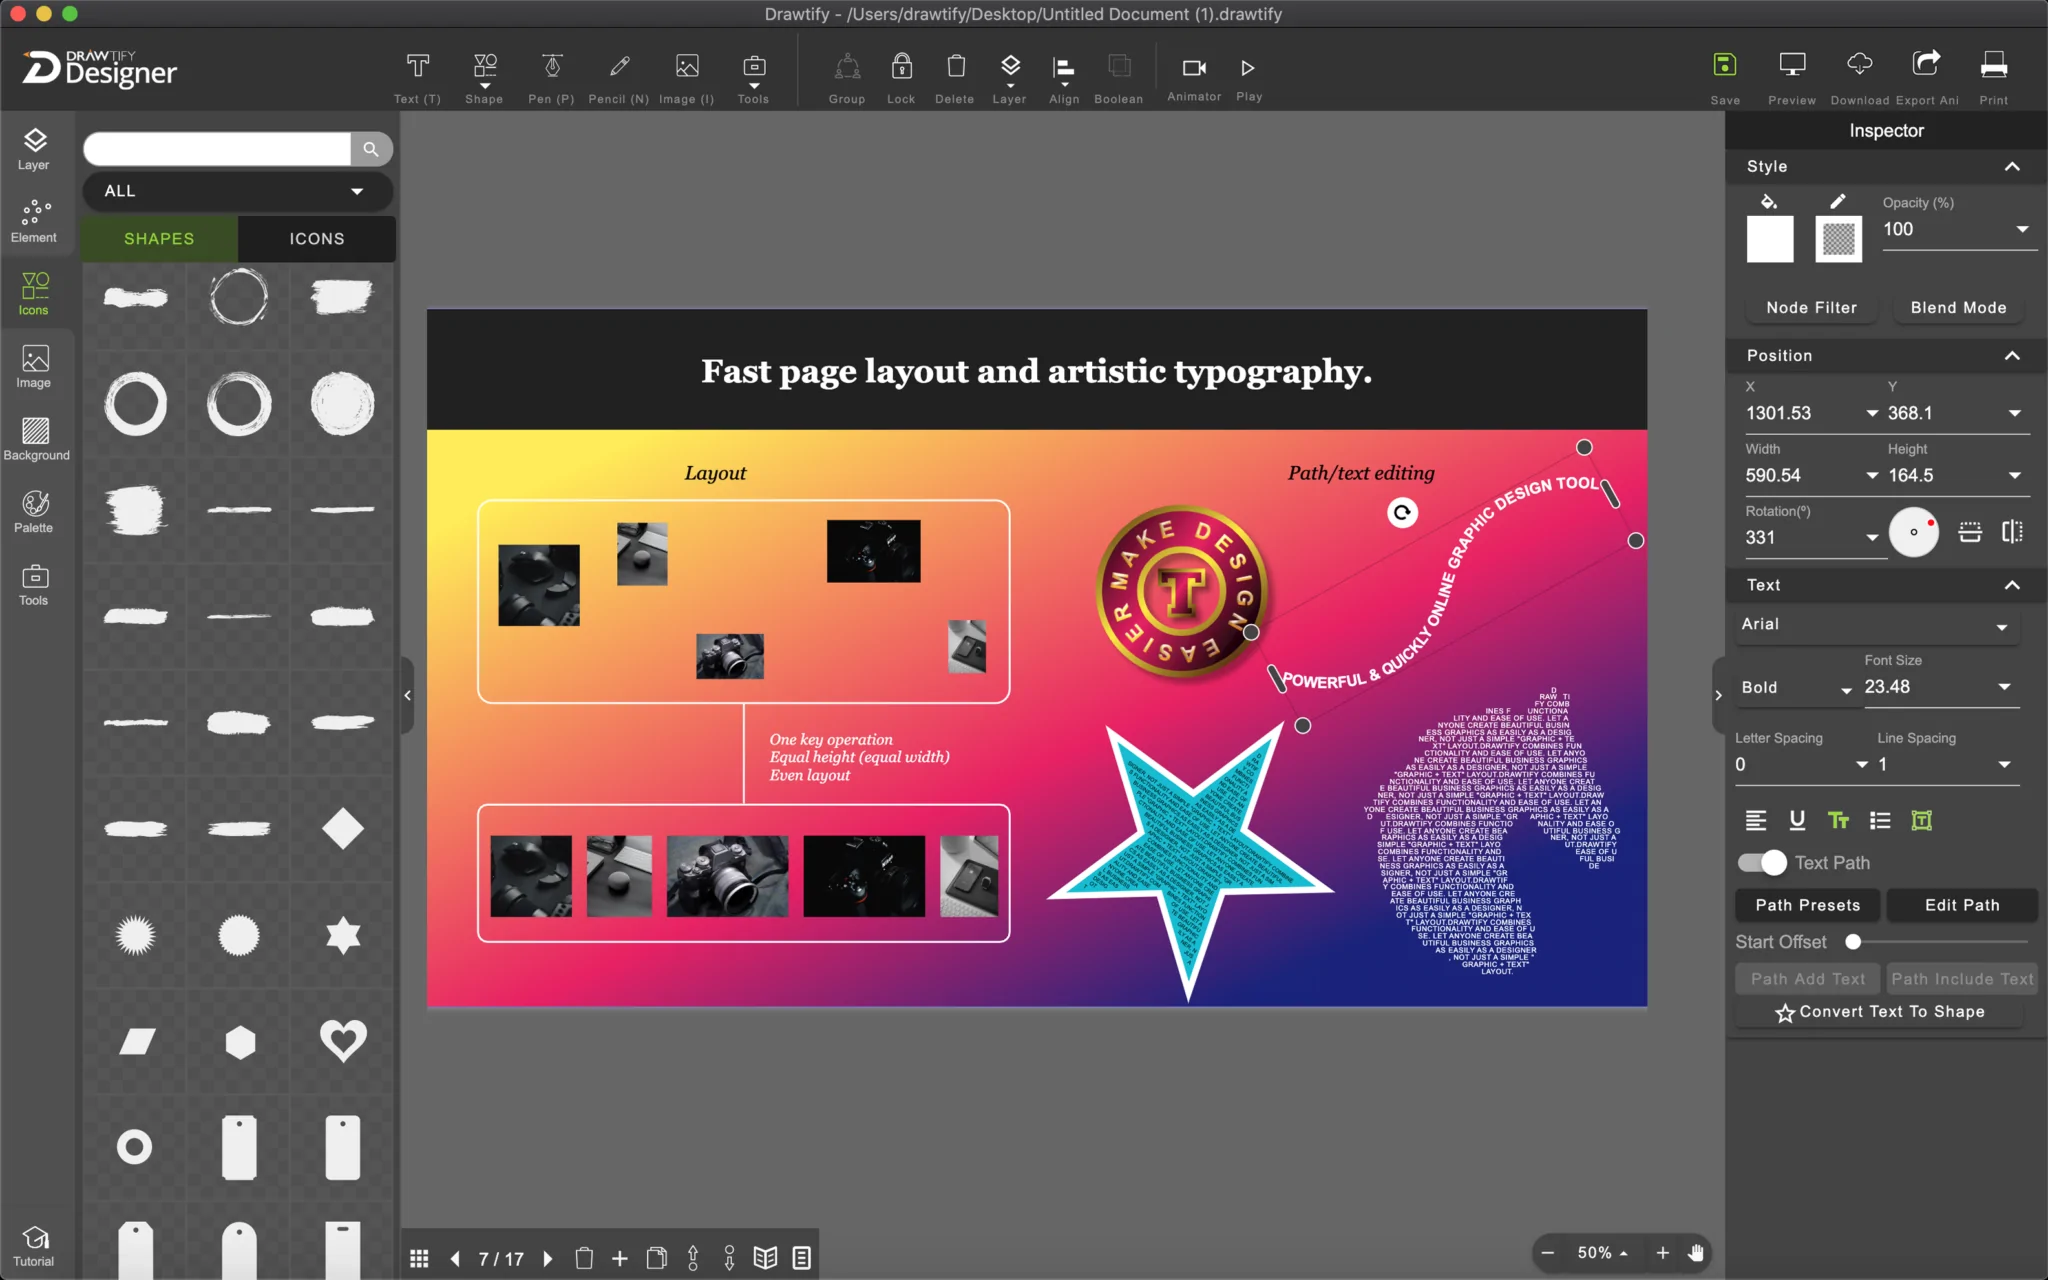The height and width of the screenshot is (1280, 2048).
Task: Switch to the SHAPES tab in shapes panel
Action: coord(159,239)
